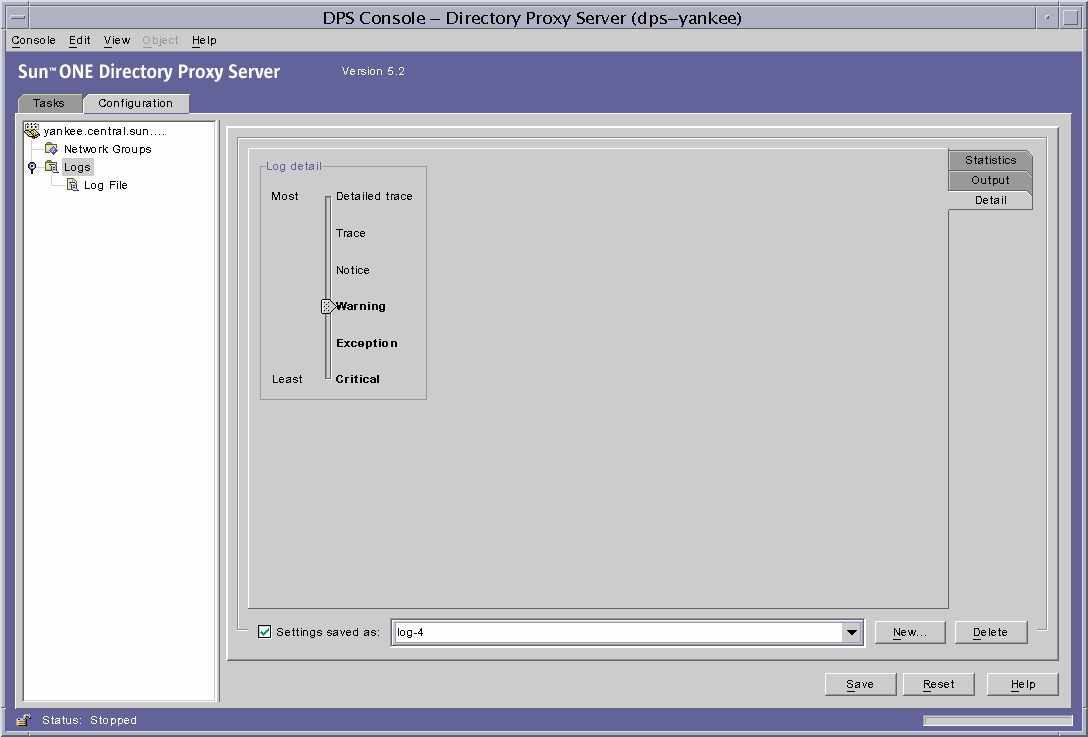The width and height of the screenshot is (1088, 737).
Task: Click the Warning level label
Action: [x=361, y=306]
